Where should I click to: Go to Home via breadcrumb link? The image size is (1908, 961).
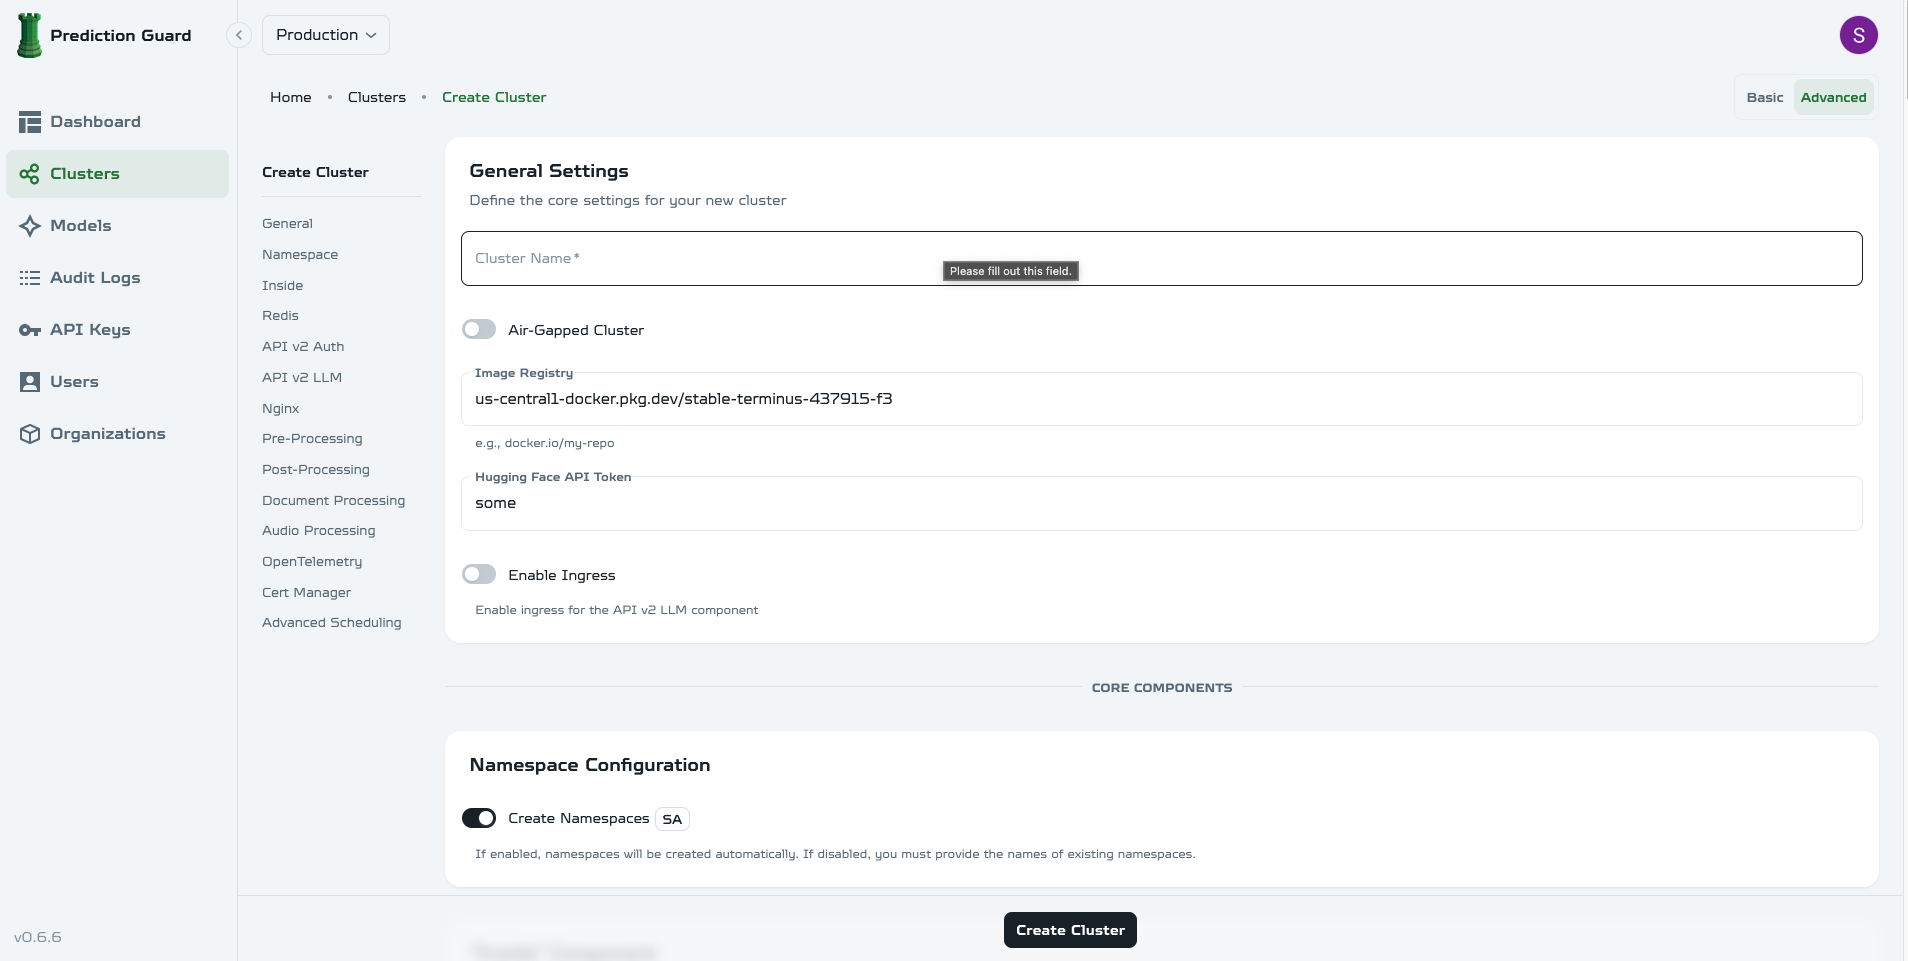tap(290, 97)
